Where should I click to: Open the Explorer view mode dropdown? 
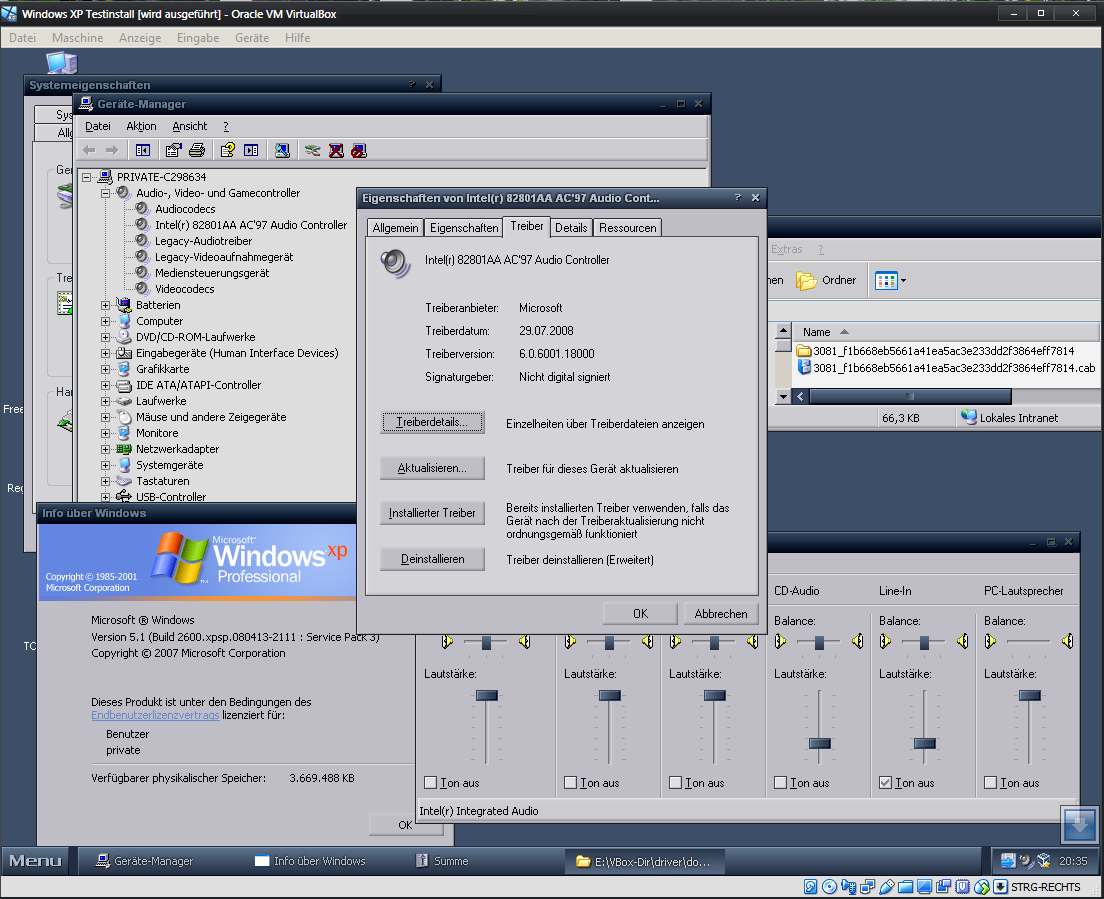coord(903,280)
